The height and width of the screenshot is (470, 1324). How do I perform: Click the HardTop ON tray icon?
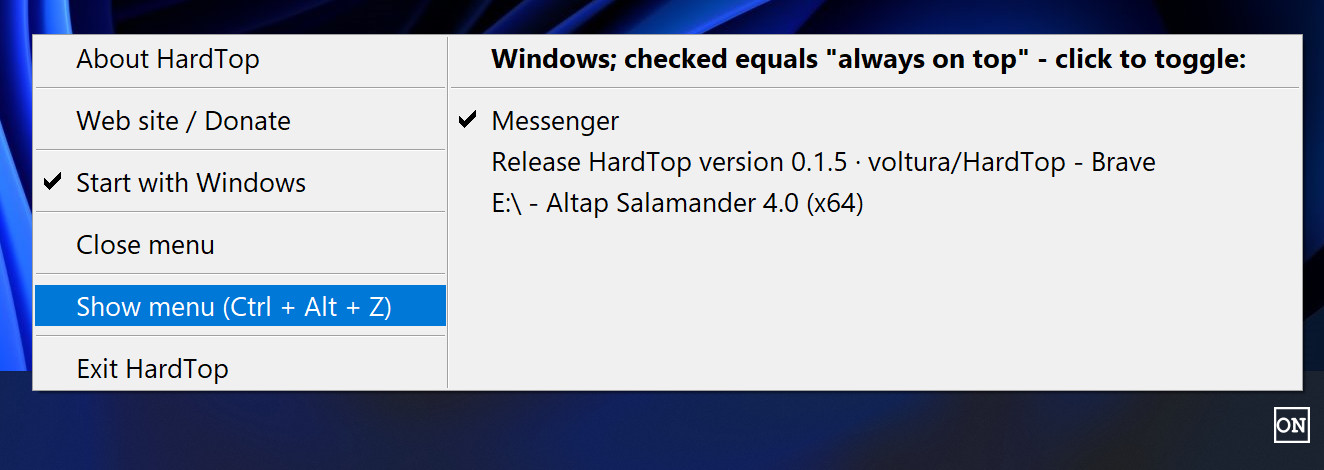[x=1290, y=425]
